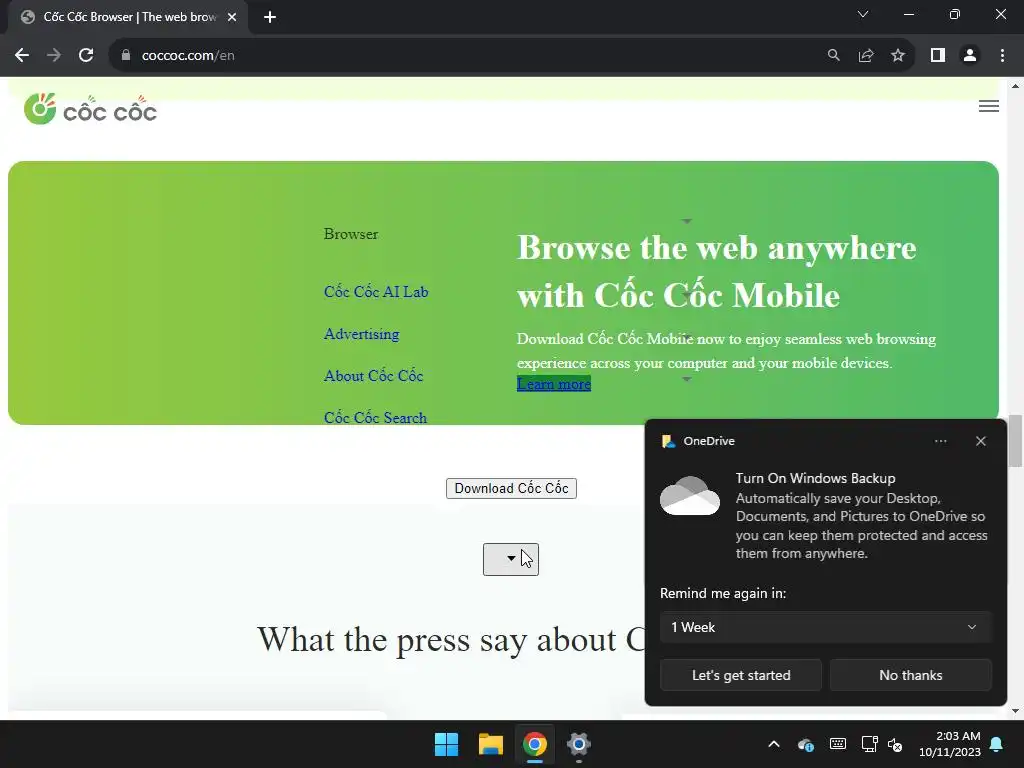
Task: Open Chrome three-dot menu
Action: (1002, 56)
